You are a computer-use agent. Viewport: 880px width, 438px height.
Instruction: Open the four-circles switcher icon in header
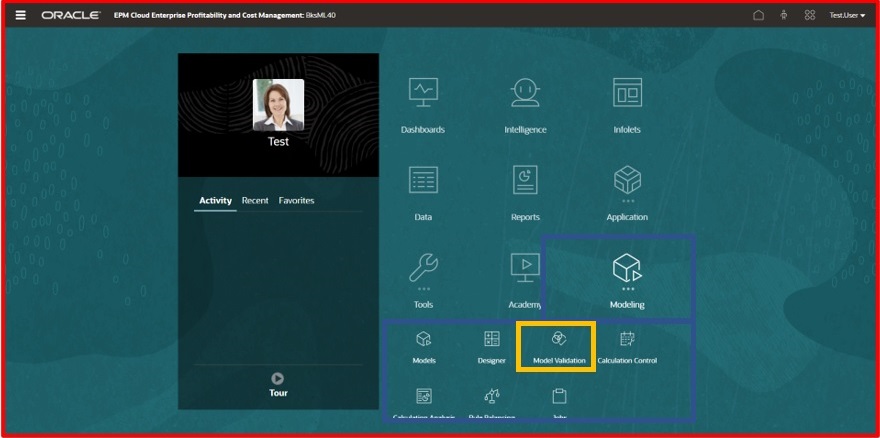click(809, 15)
